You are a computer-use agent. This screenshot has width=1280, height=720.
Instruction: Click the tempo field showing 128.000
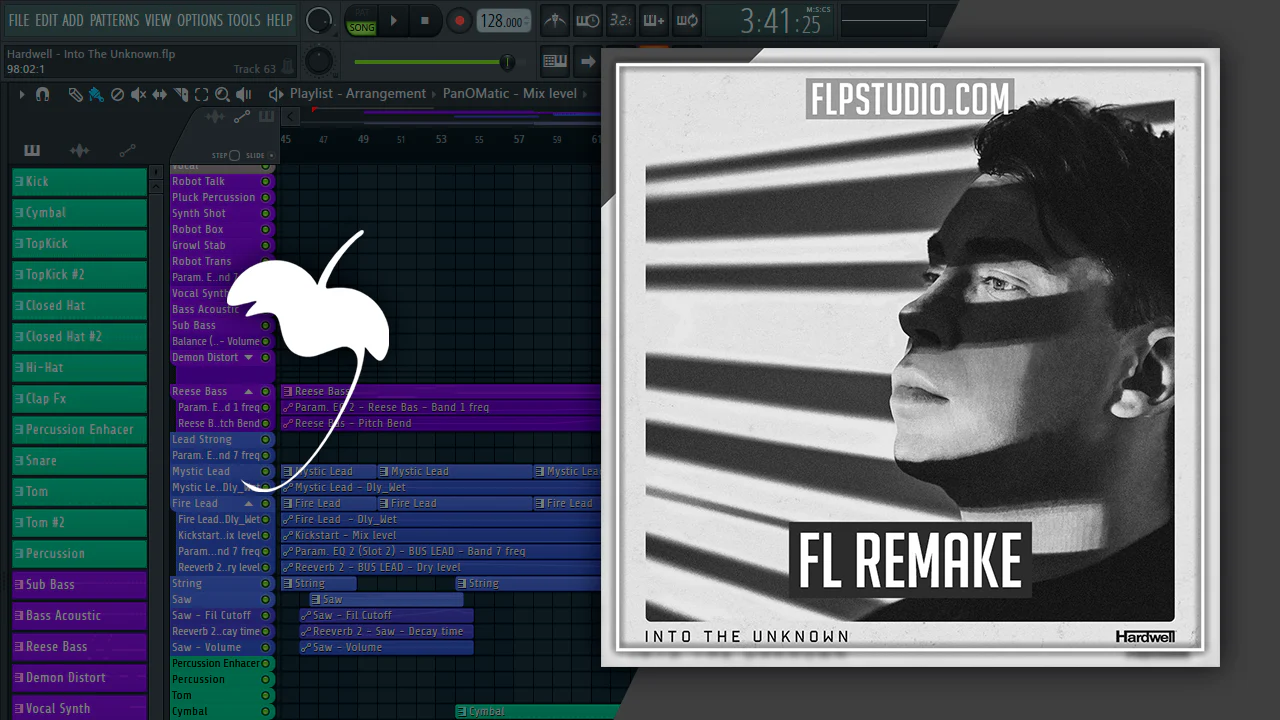point(504,21)
